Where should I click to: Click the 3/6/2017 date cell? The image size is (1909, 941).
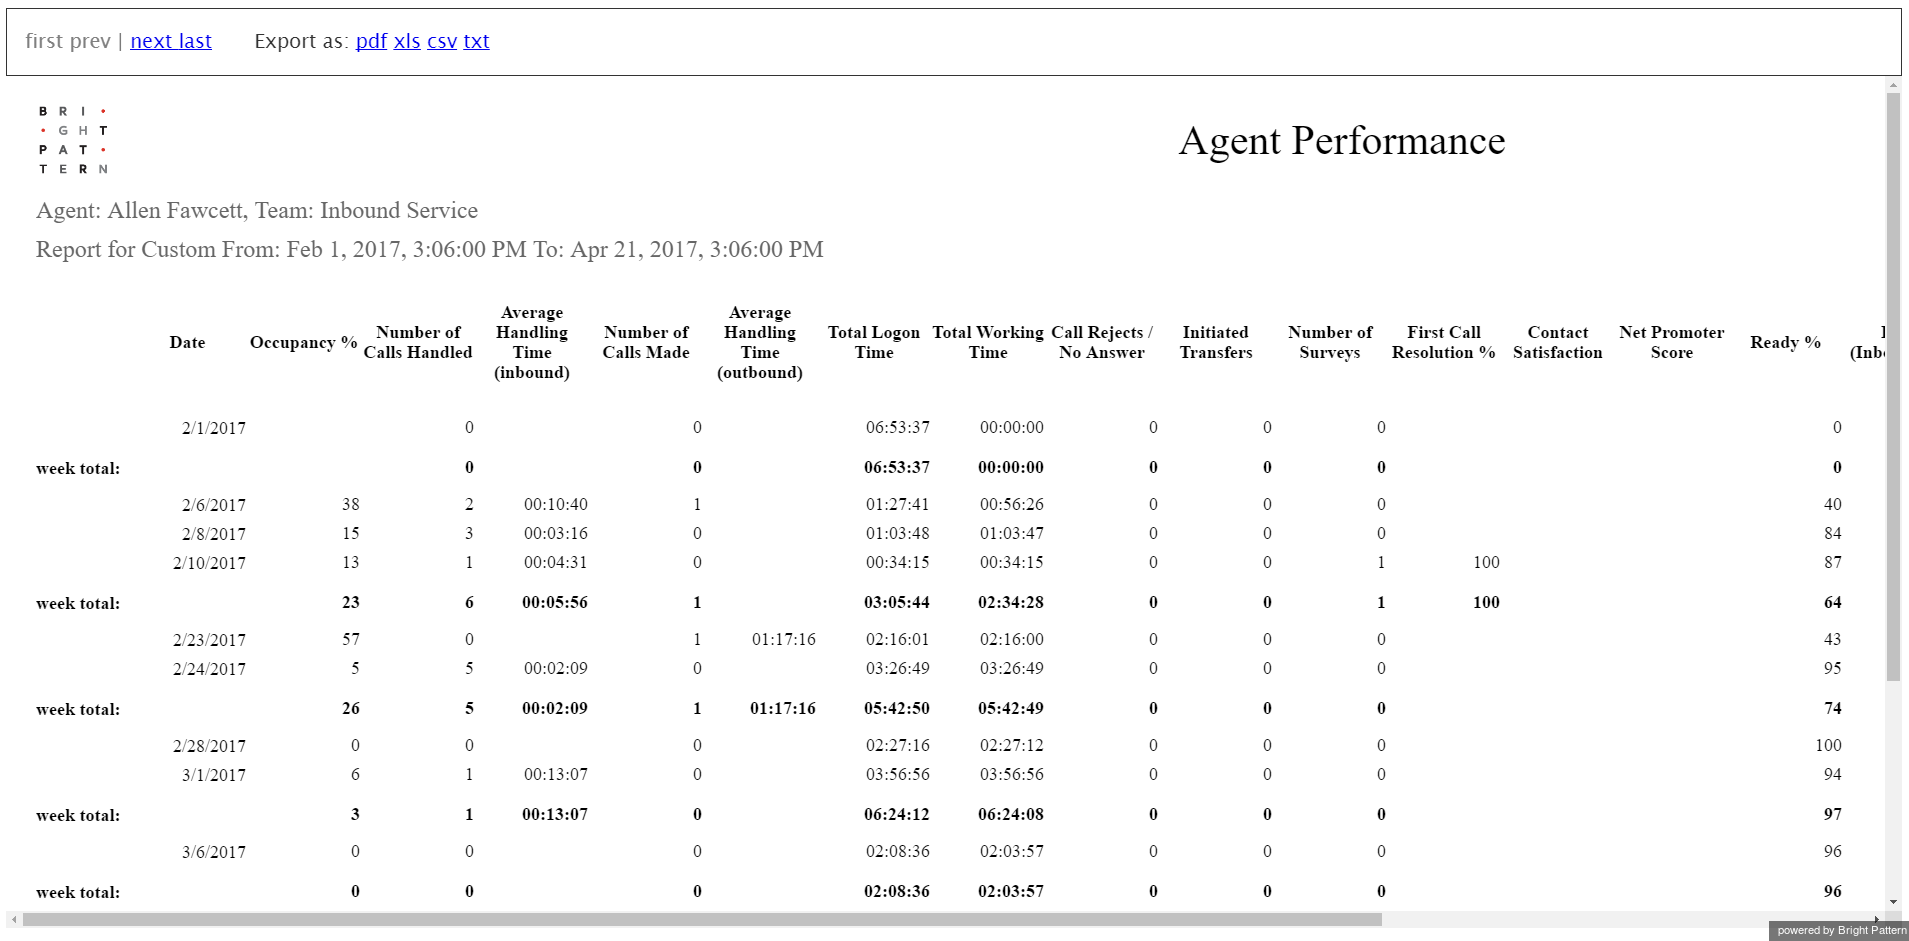pos(213,852)
